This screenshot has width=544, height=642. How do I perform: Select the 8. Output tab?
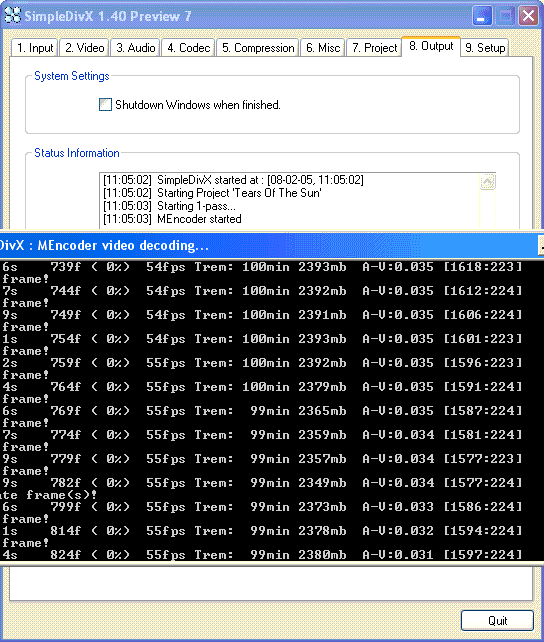point(431,46)
